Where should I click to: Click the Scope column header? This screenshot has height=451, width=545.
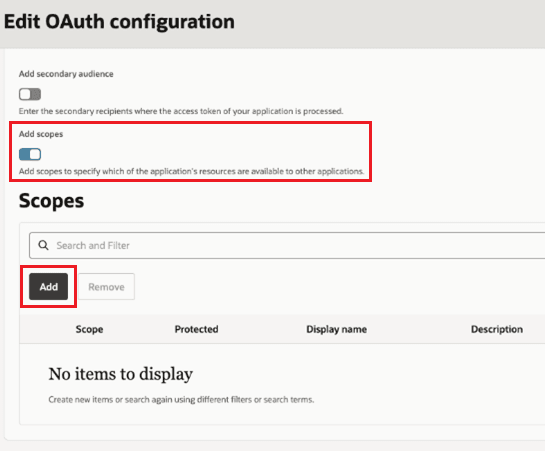[89, 329]
